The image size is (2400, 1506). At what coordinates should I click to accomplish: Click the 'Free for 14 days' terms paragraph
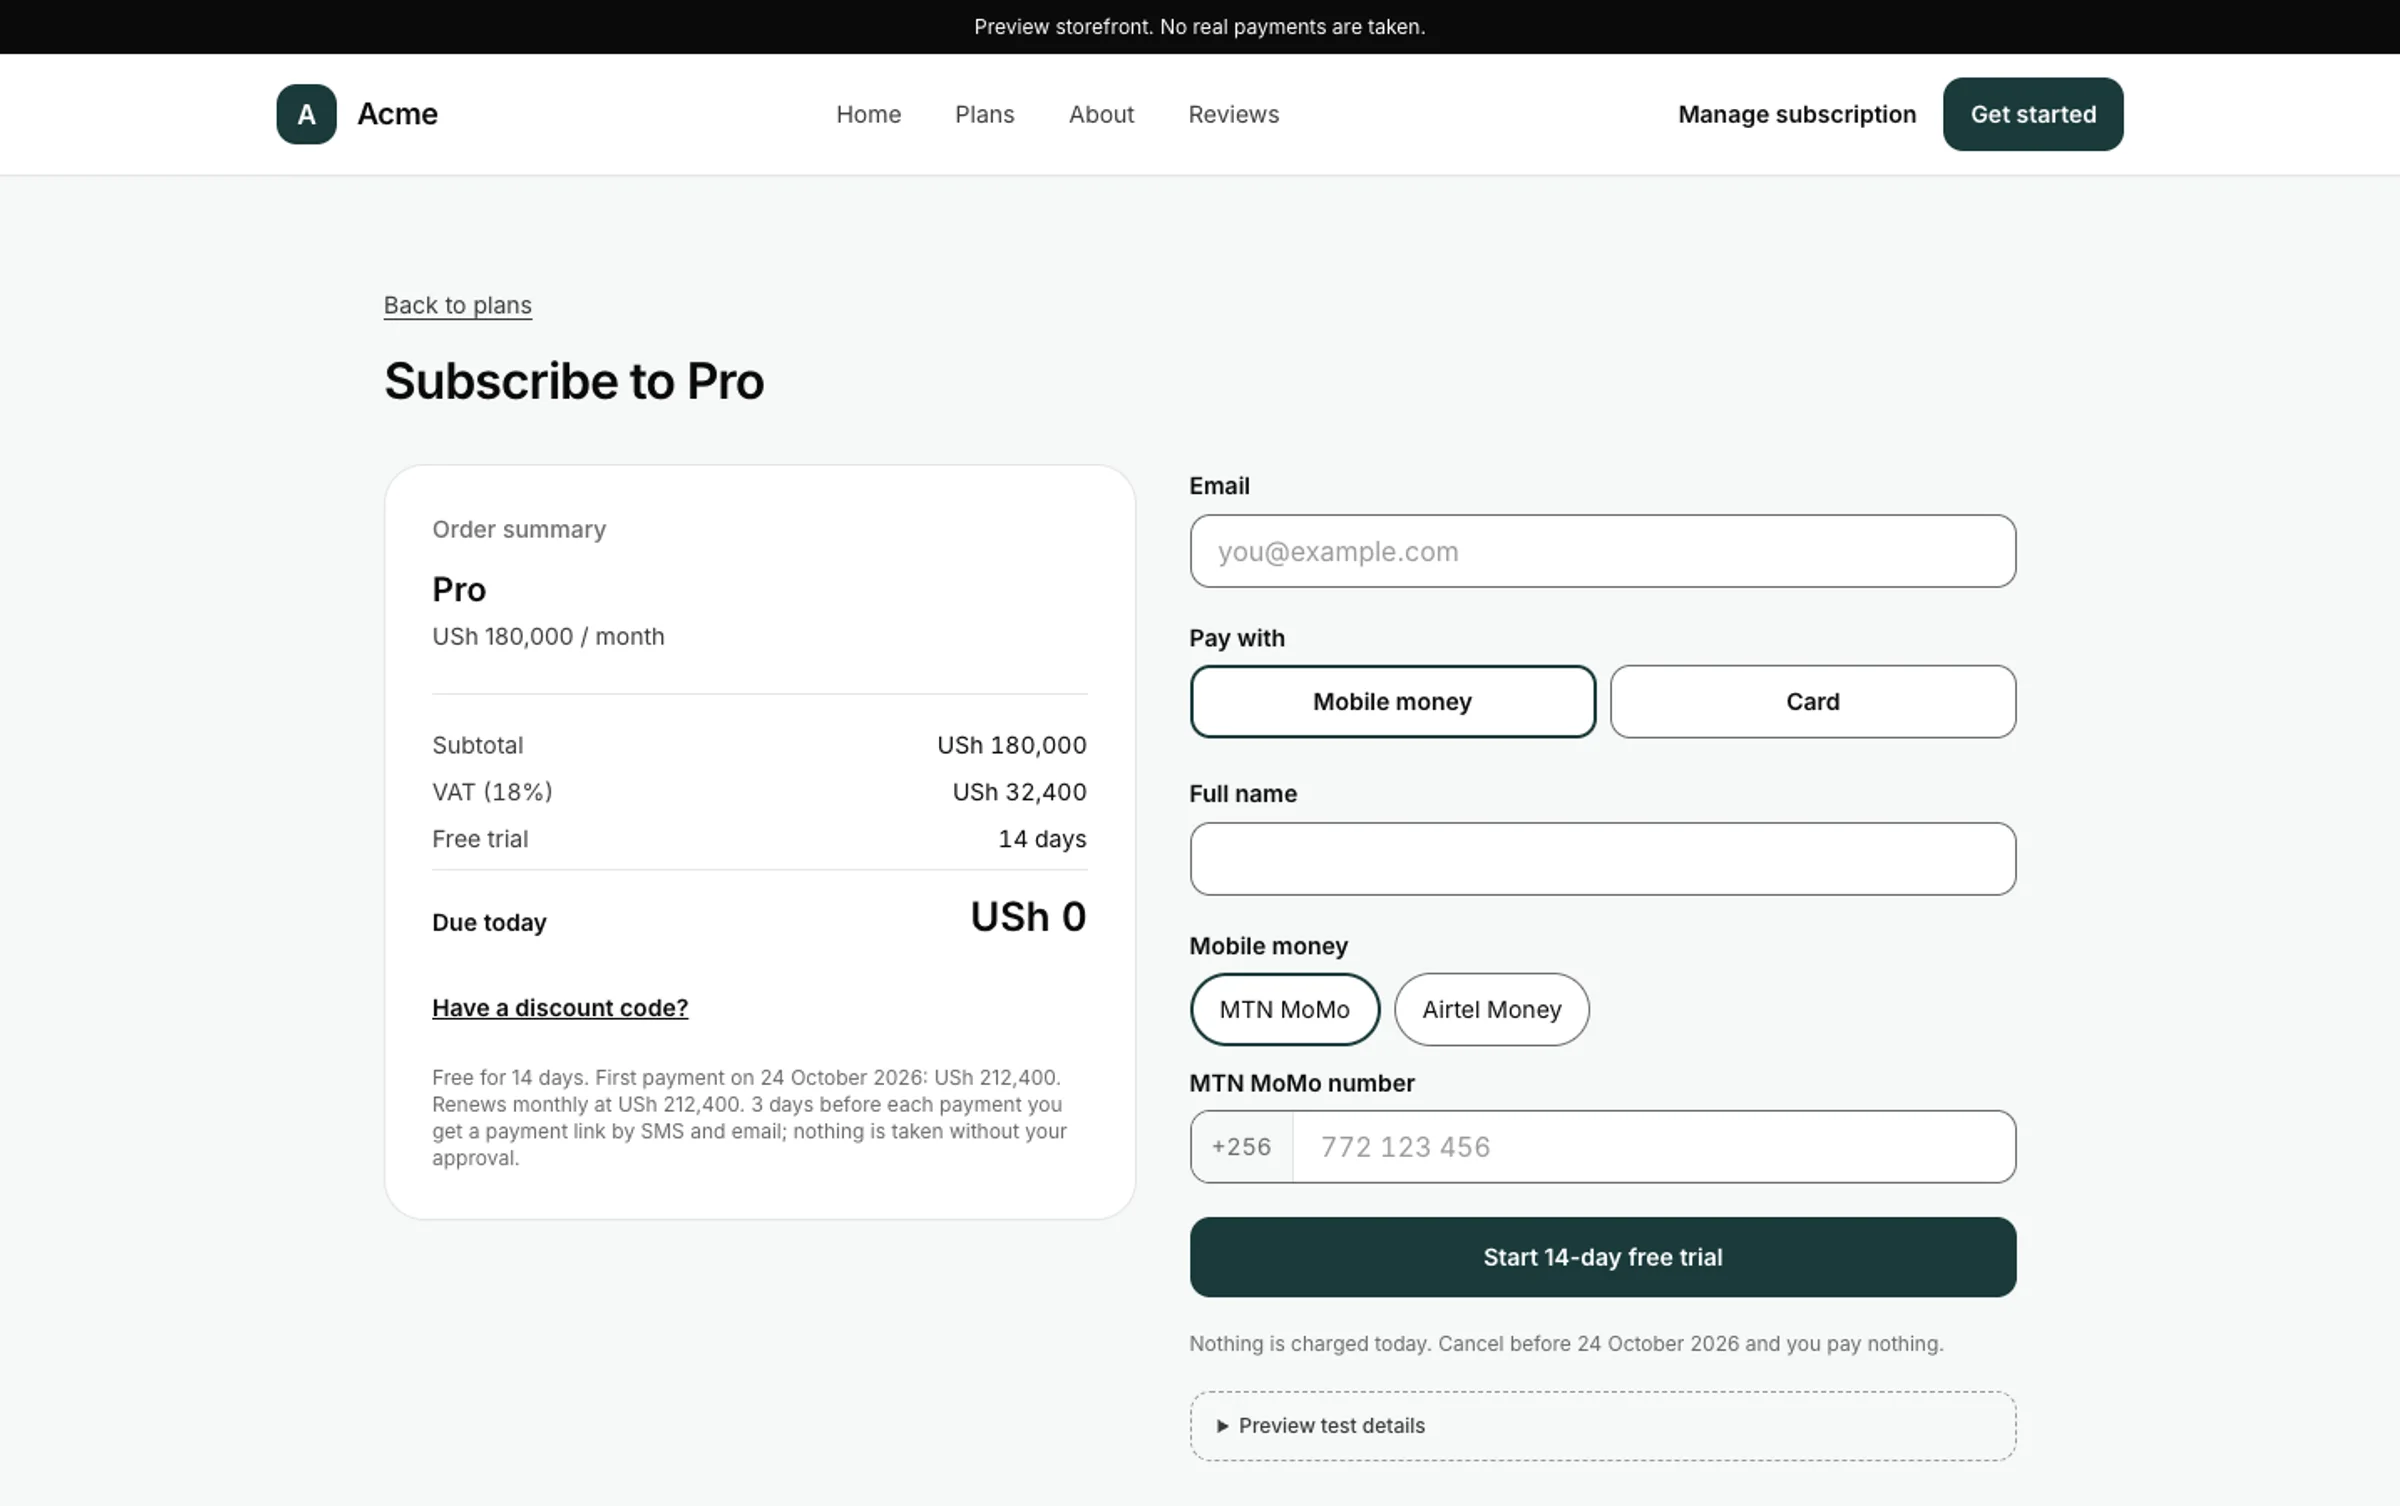[750, 1118]
